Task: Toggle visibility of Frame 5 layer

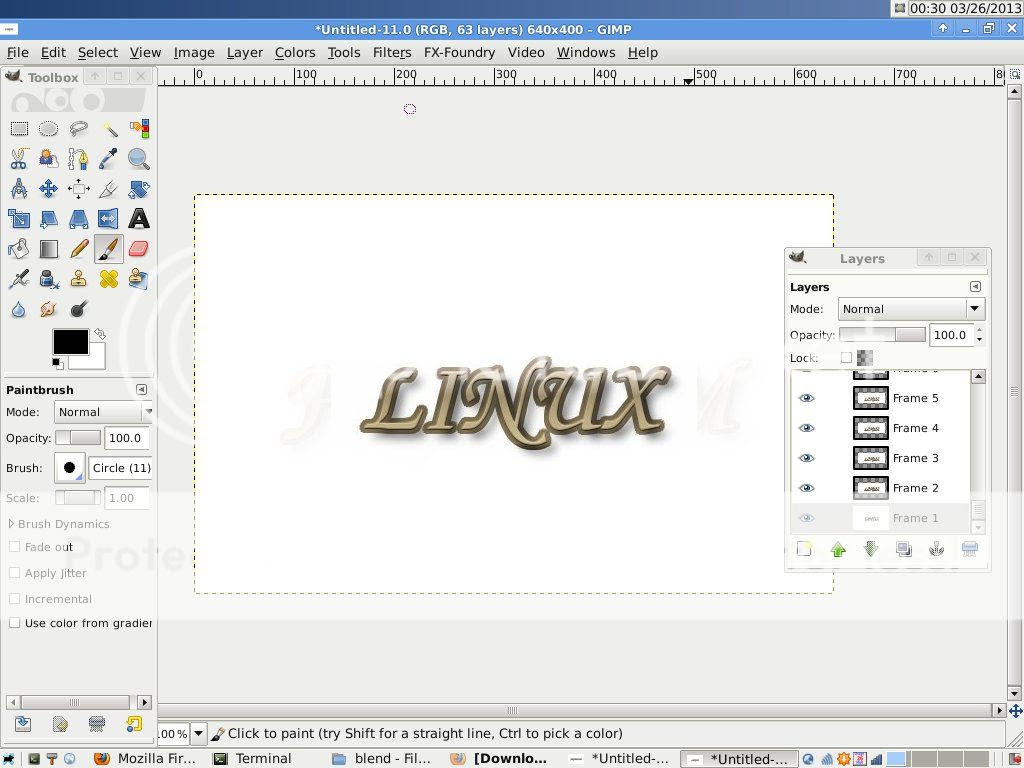Action: [x=807, y=398]
